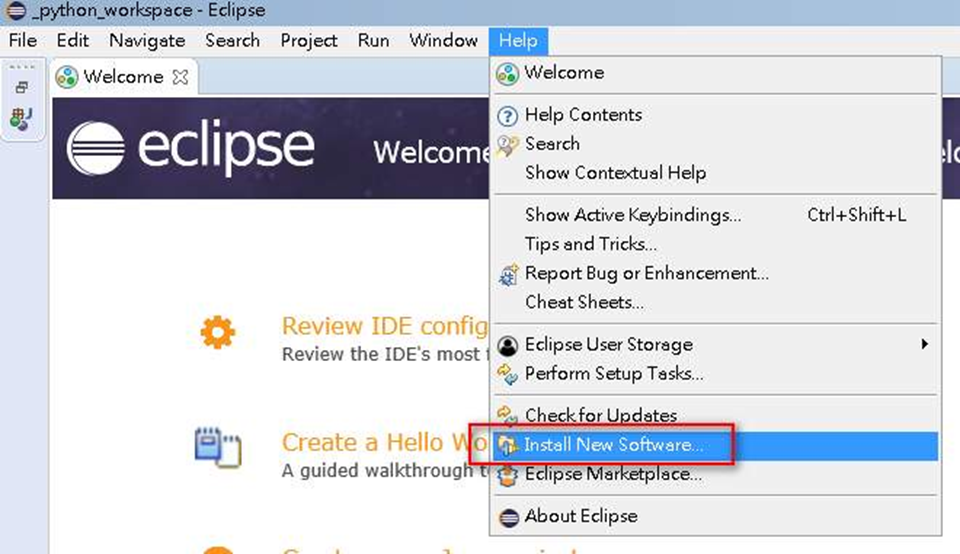Choose Tips and Tricks...
The height and width of the screenshot is (554, 960).
[715, 244]
